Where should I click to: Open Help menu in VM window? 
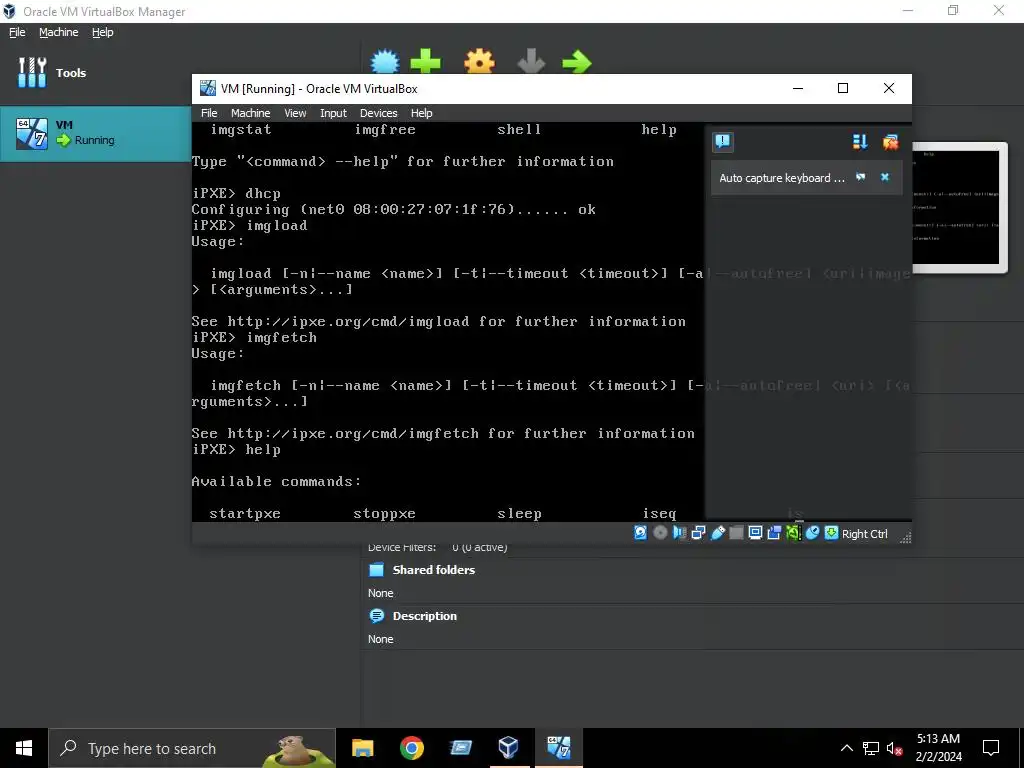(421, 113)
